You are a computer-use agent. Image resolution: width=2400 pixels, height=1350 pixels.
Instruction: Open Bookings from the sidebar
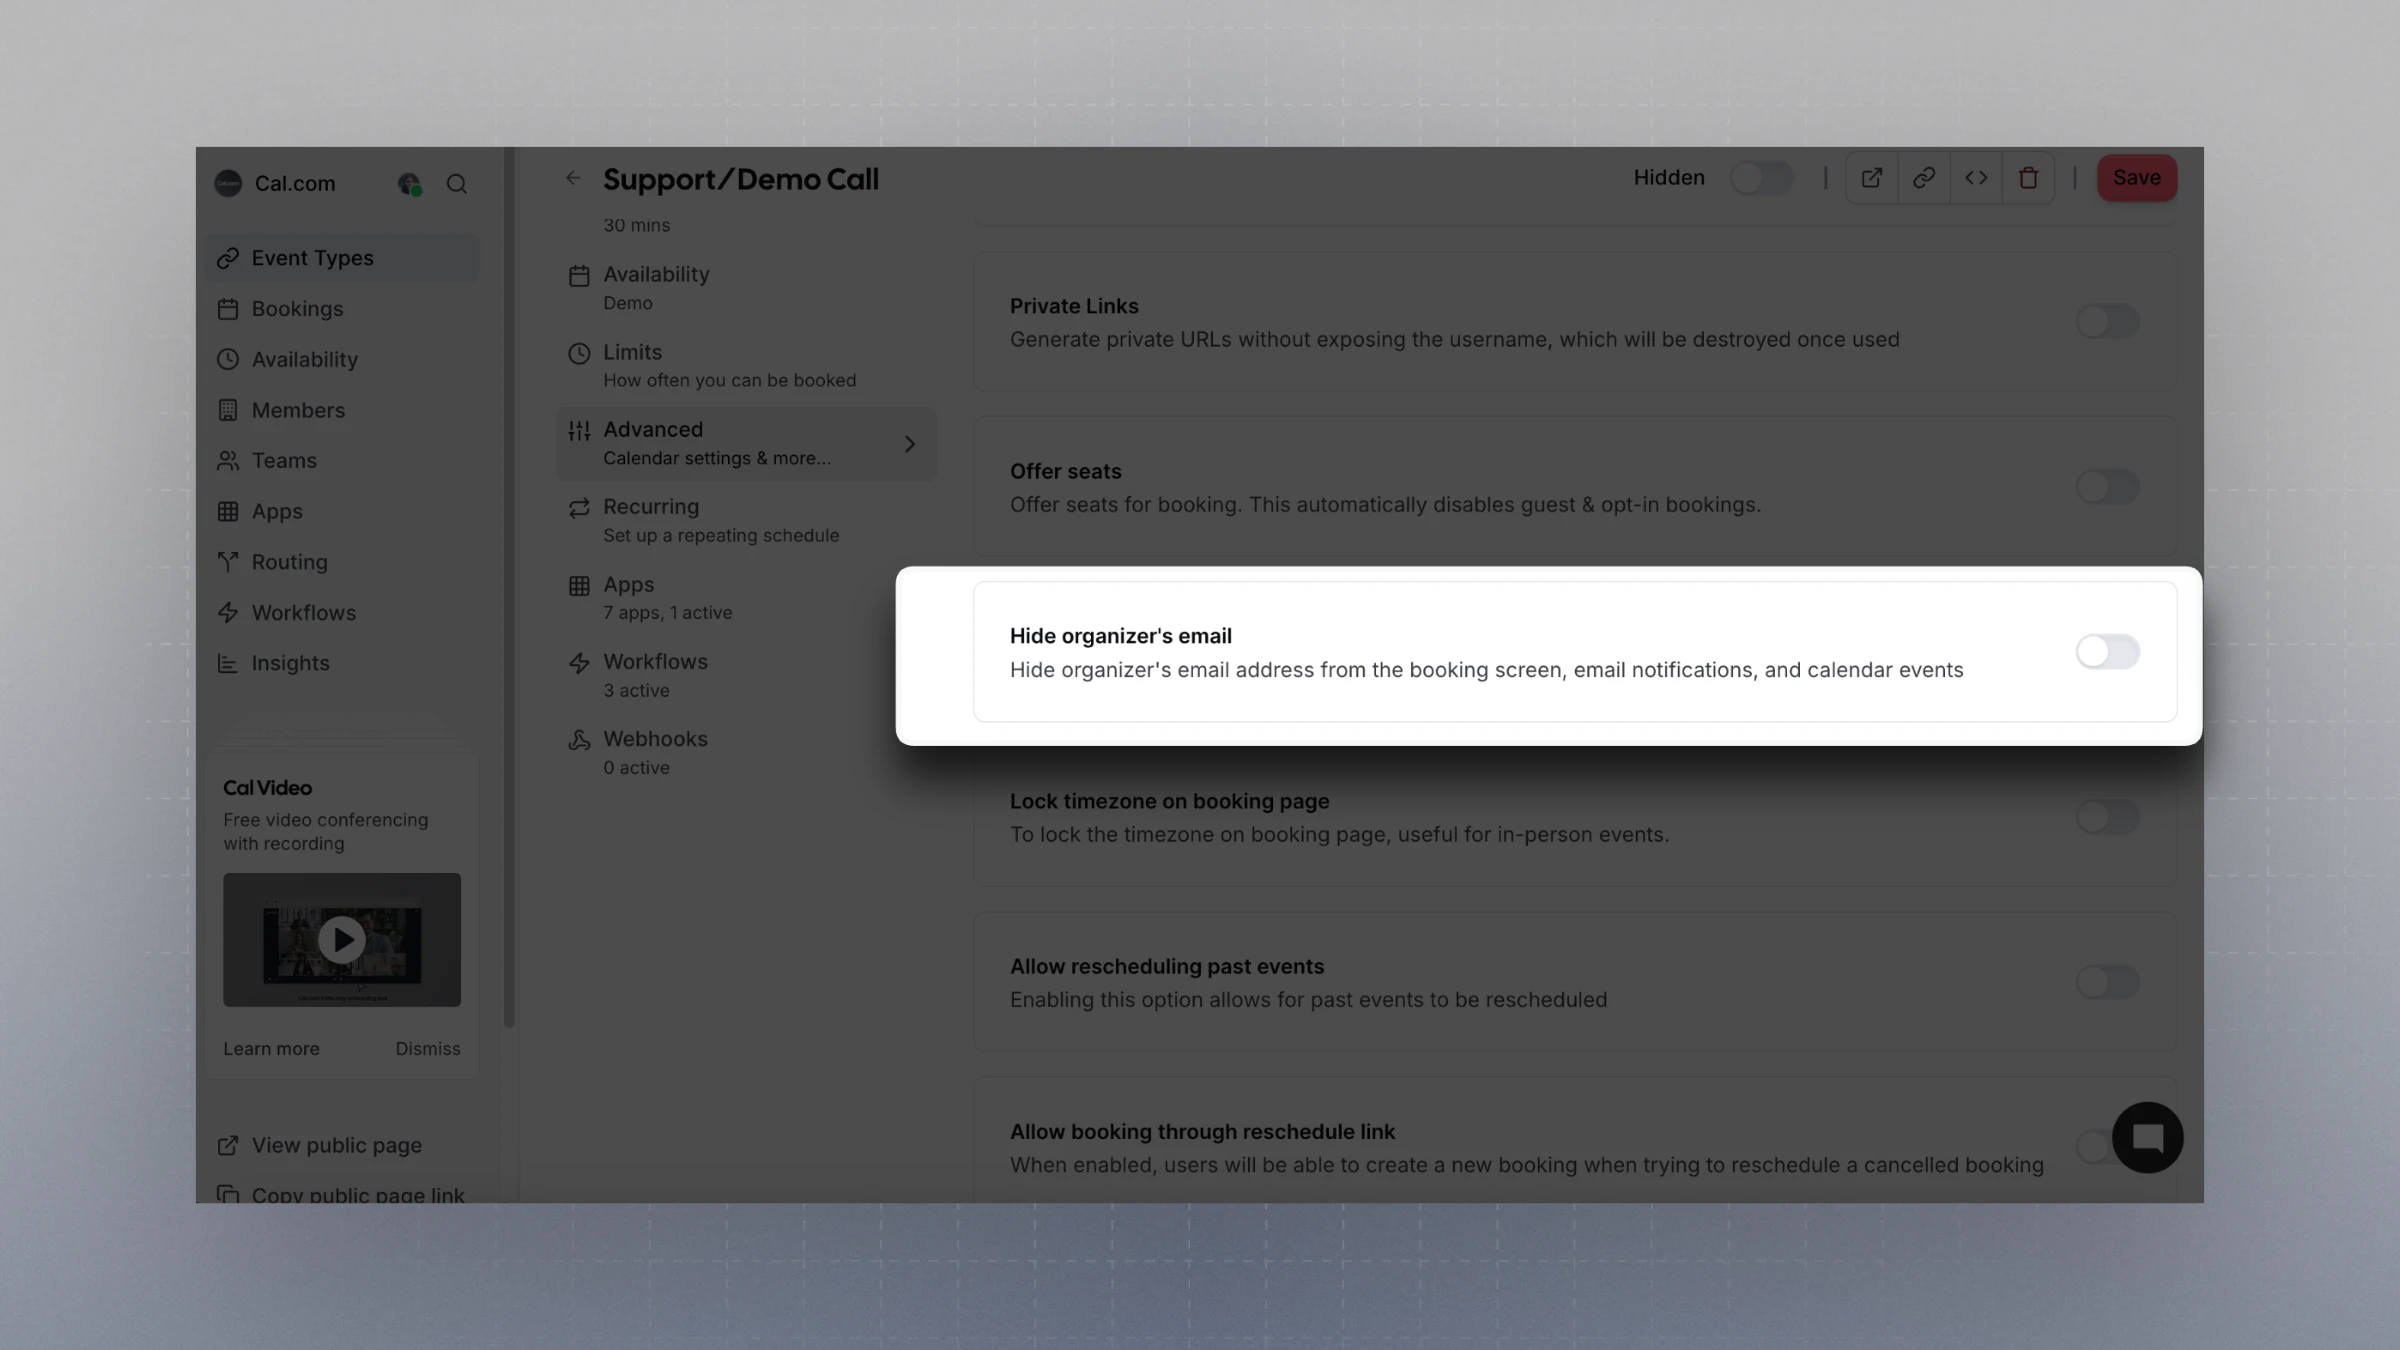[297, 308]
